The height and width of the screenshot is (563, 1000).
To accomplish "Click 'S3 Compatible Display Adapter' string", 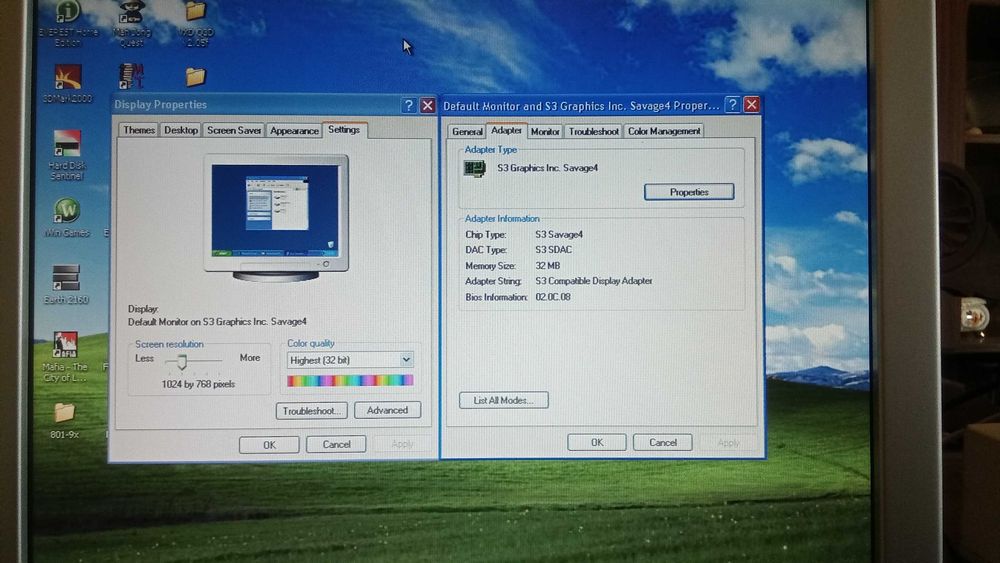I will (594, 281).
